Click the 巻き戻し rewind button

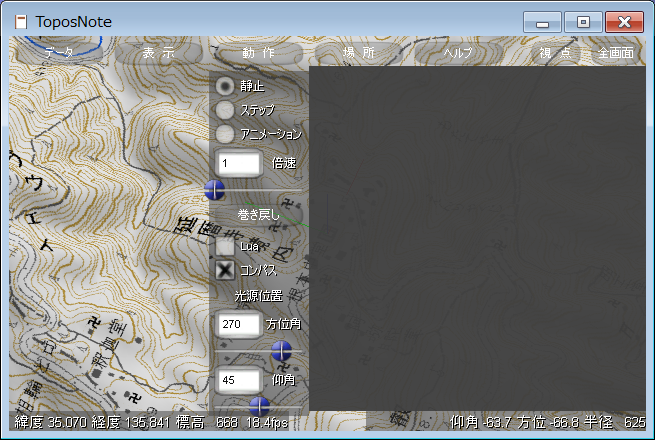259,215
